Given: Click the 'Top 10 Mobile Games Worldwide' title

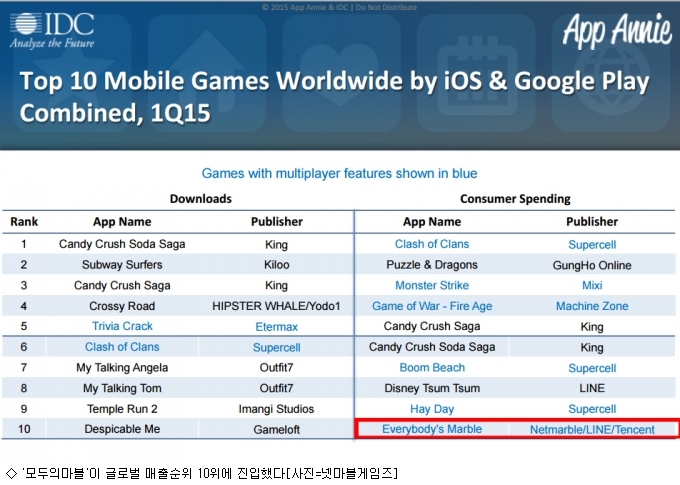Looking at the screenshot, I should 334,96.
